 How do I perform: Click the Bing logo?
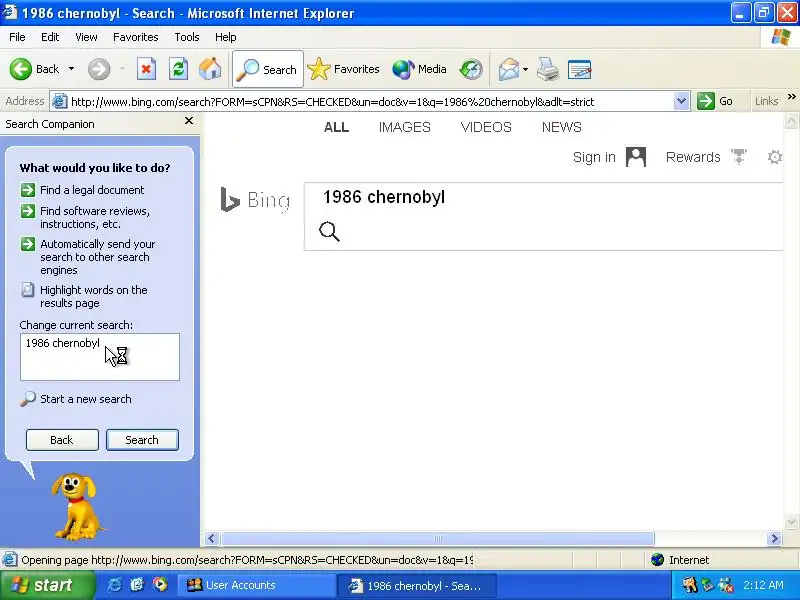point(255,199)
